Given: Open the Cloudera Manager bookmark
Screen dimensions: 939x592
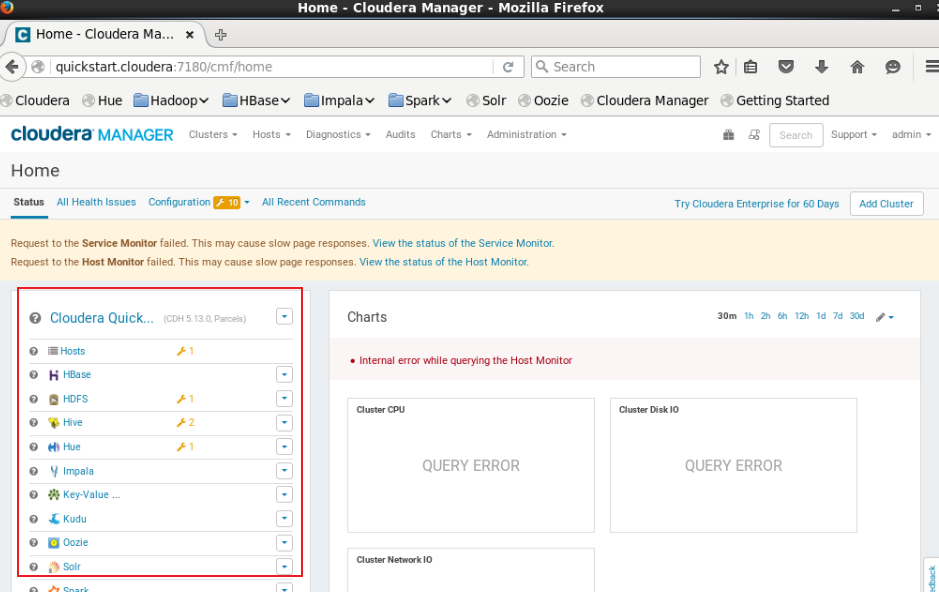Looking at the screenshot, I should click(x=645, y=101).
